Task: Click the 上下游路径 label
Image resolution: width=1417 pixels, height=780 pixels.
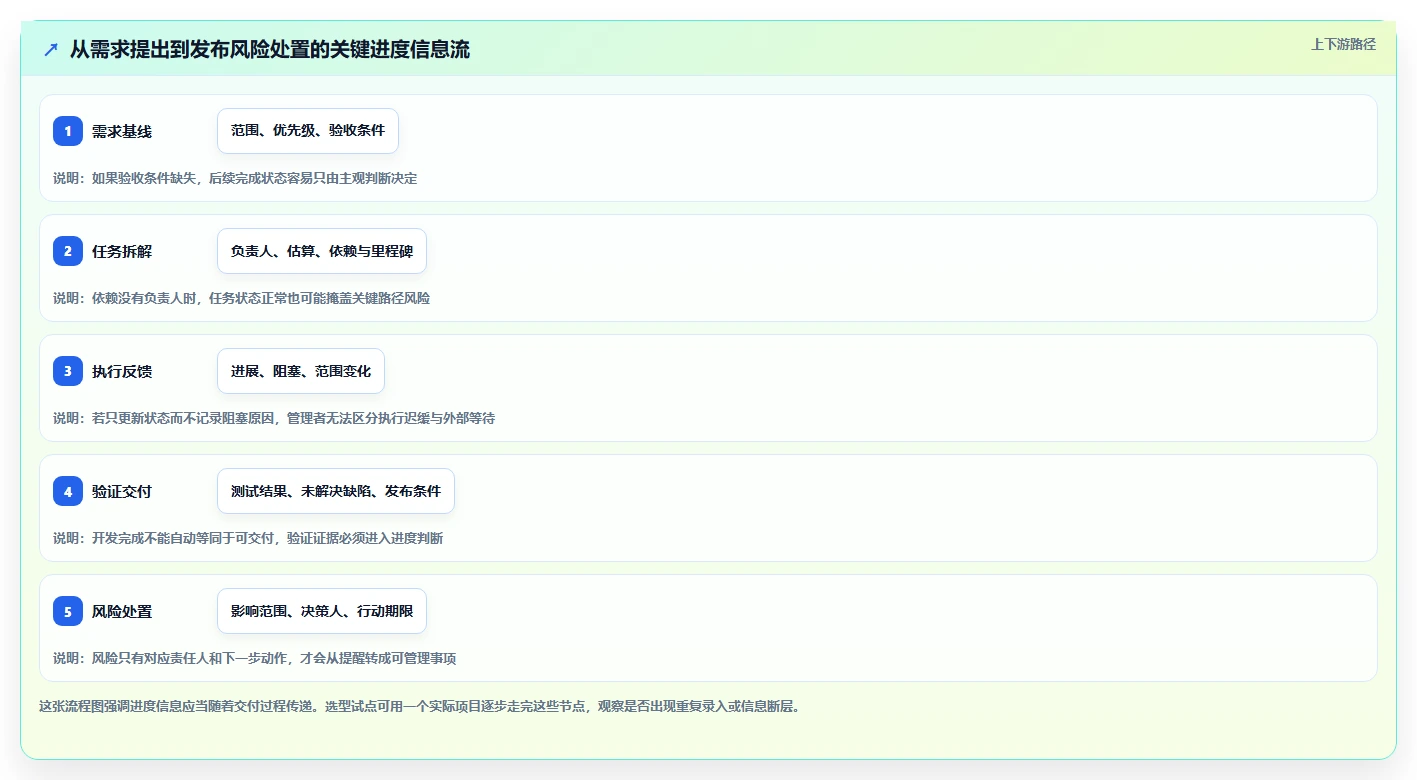Action: click(1343, 44)
